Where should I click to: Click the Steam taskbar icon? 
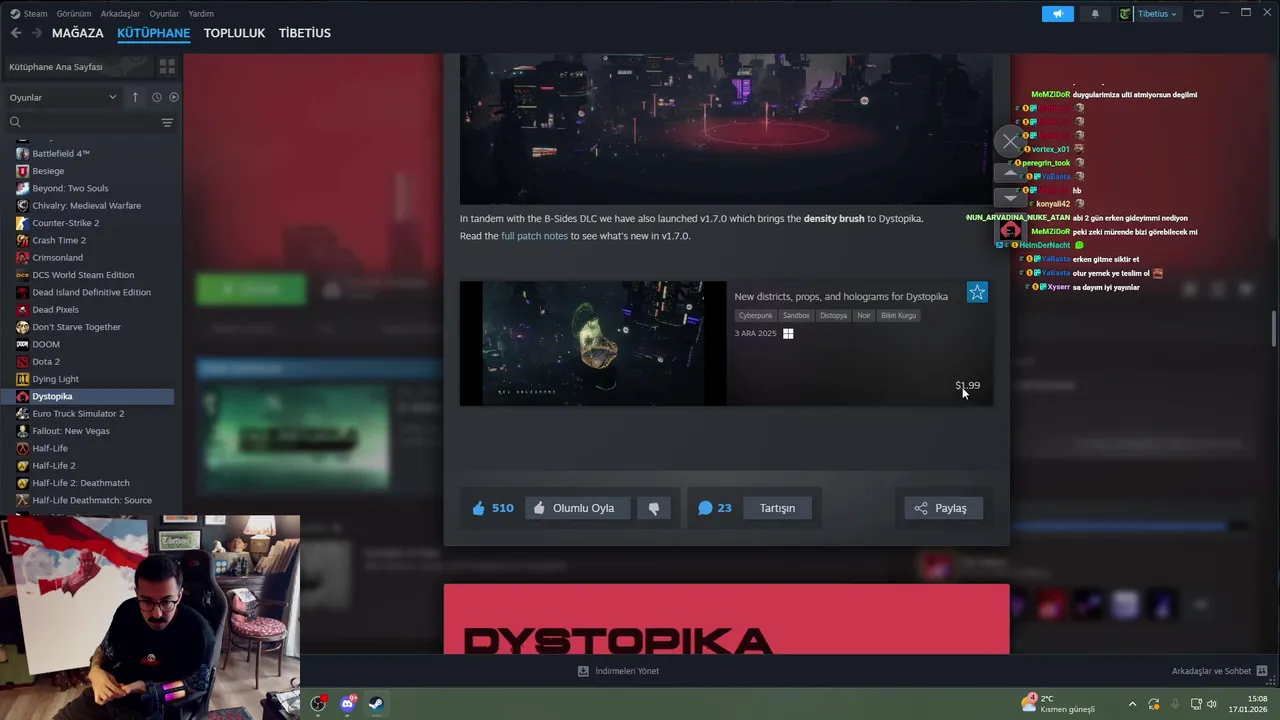coord(376,704)
